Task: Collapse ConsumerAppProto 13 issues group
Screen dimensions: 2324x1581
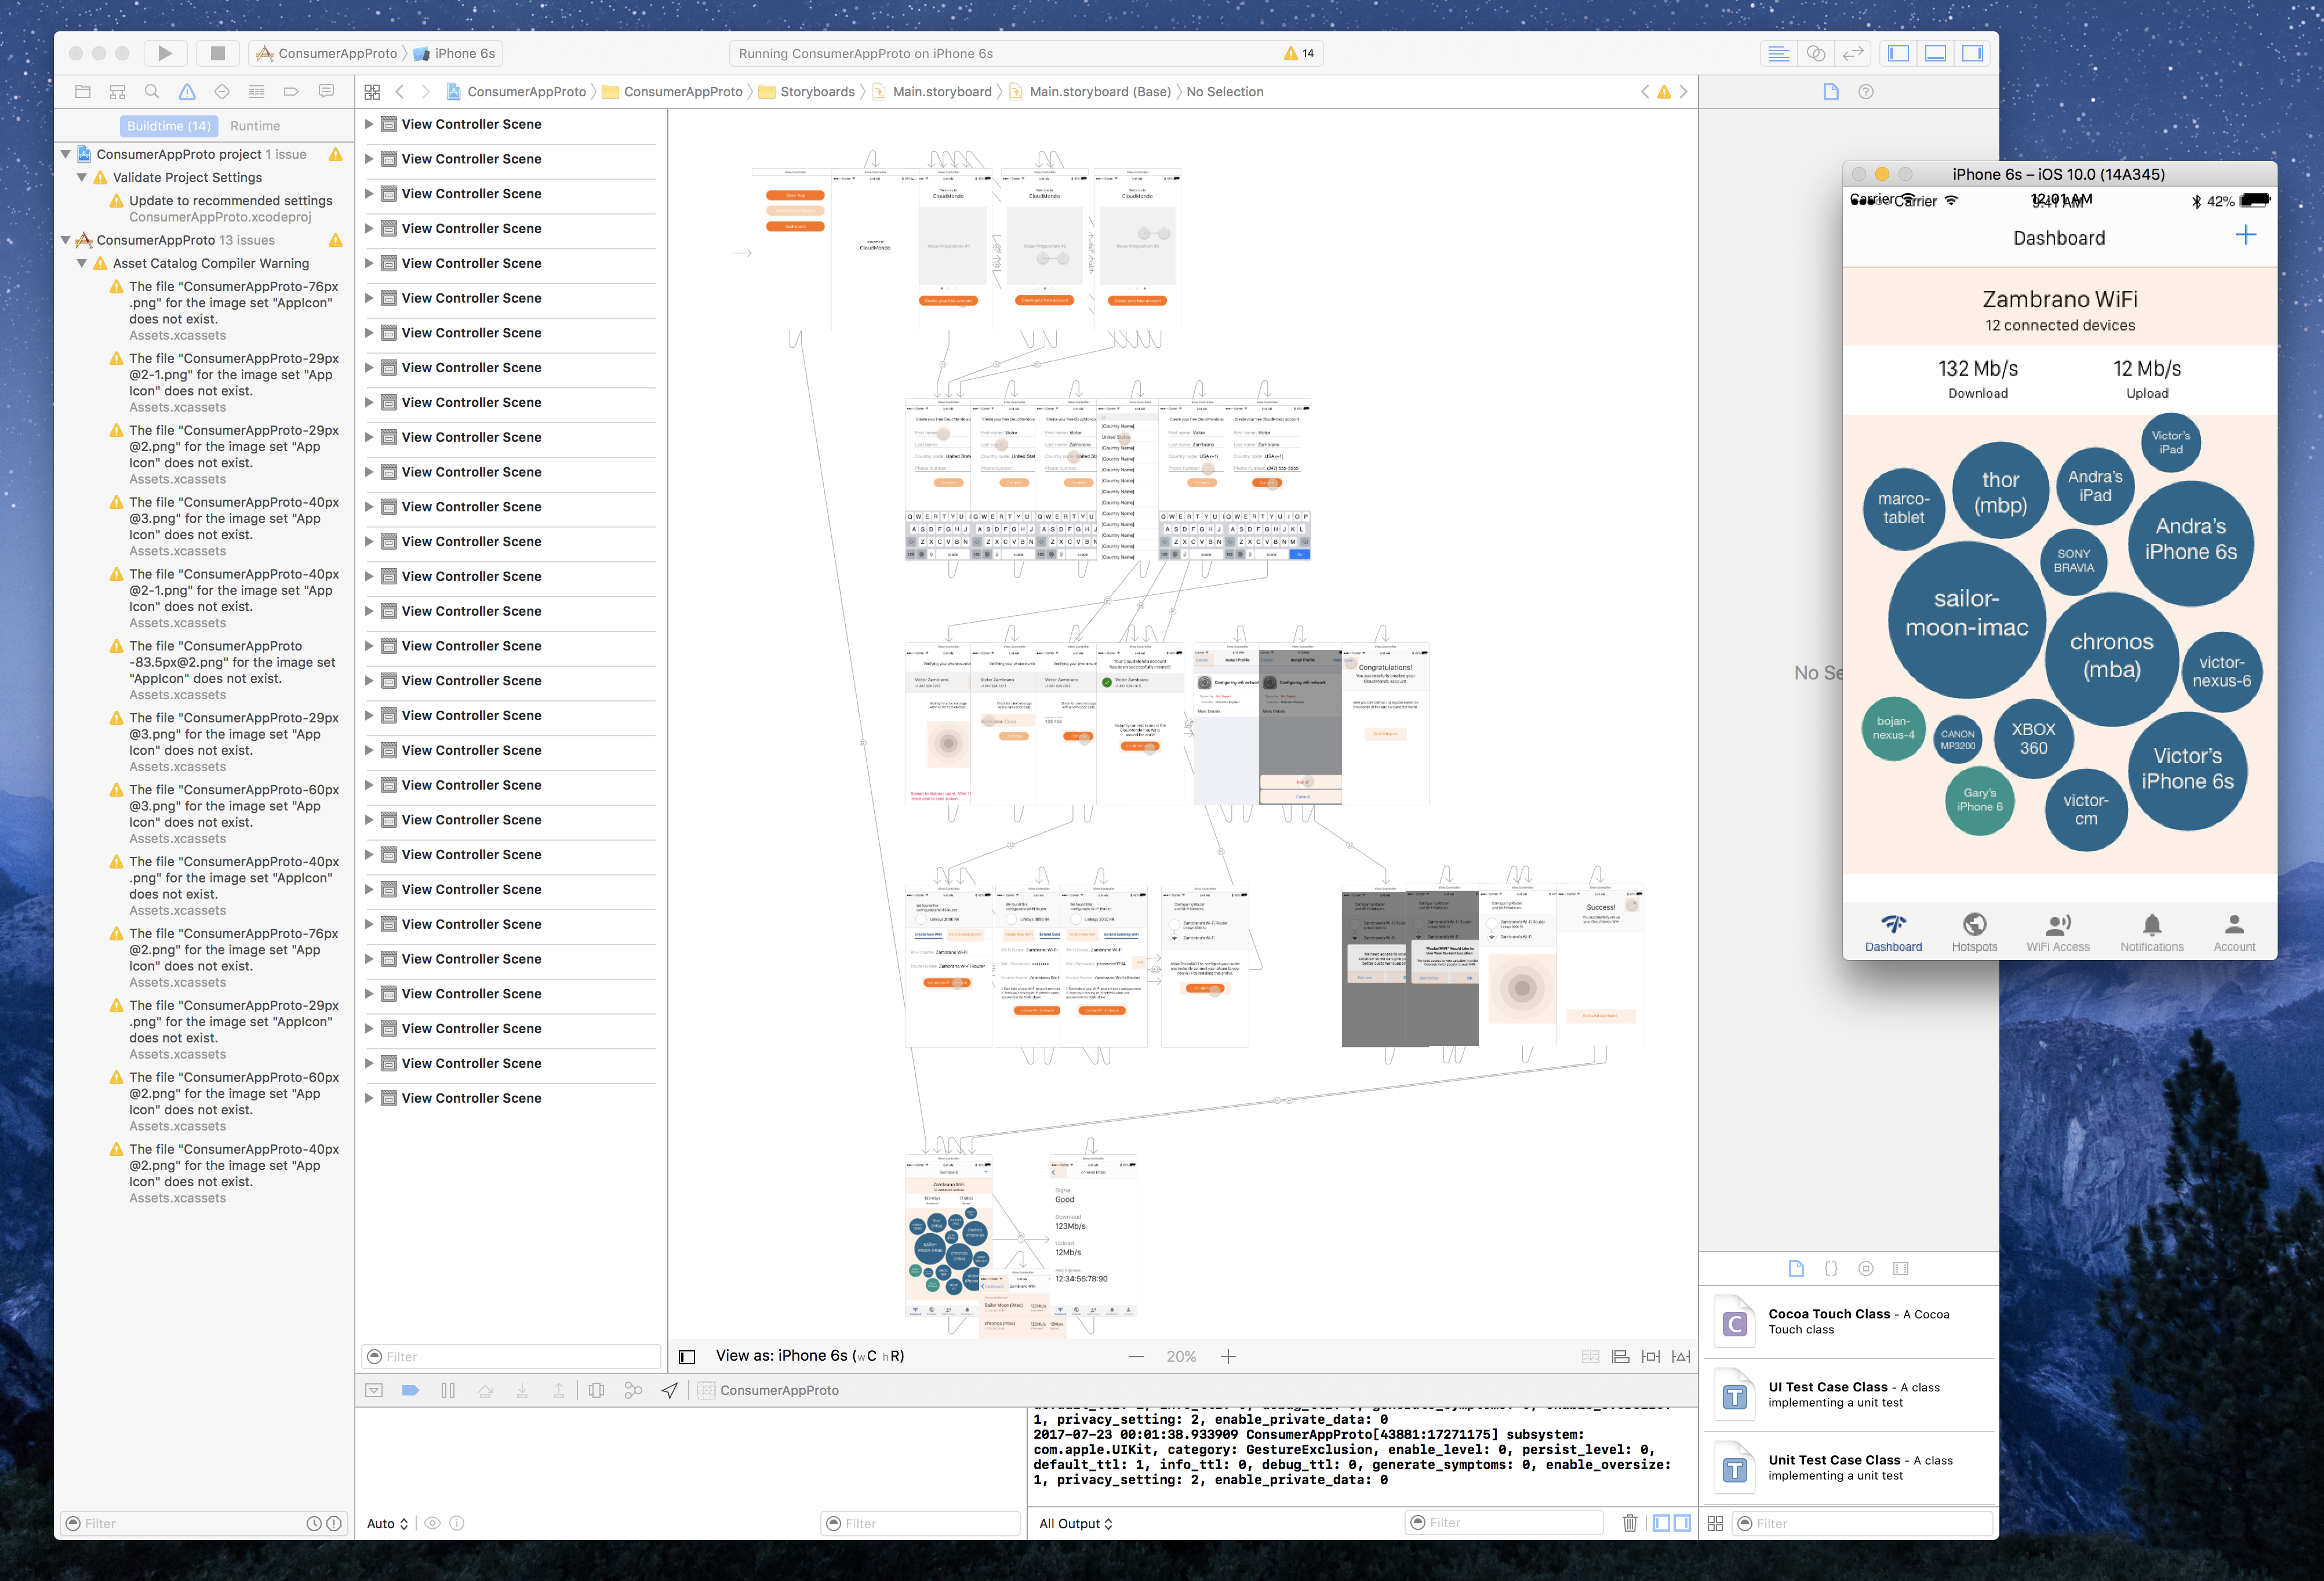Action: coord(66,240)
